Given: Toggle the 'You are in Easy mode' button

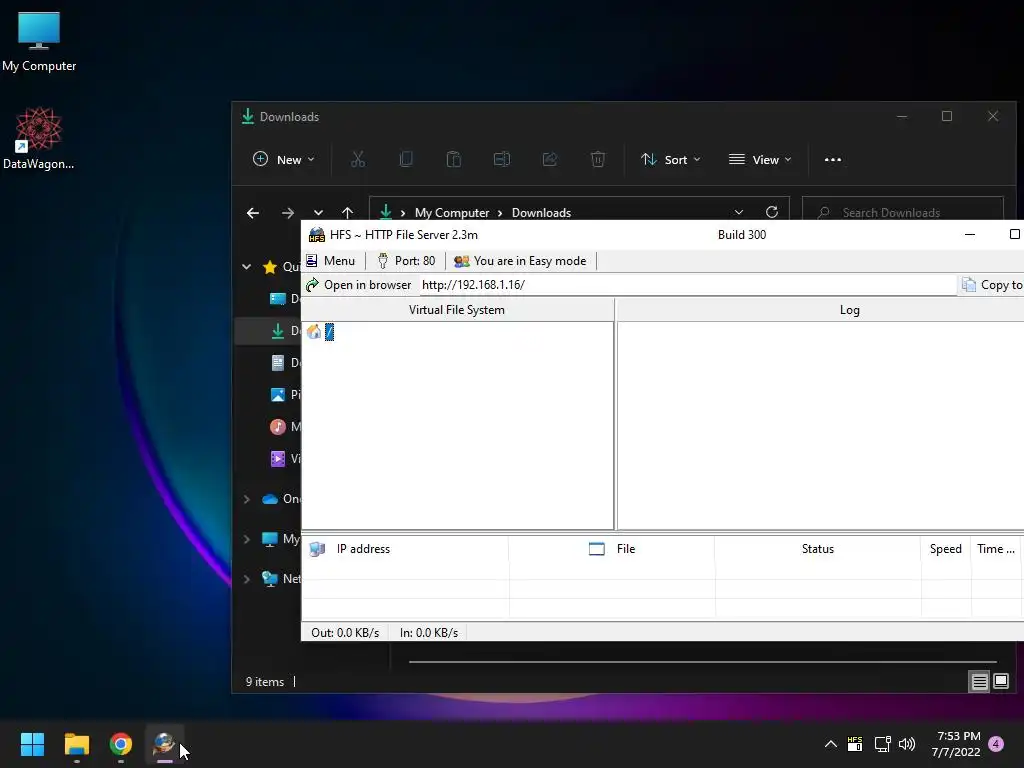Looking at the screenshot, I should [x=520, y=261].
